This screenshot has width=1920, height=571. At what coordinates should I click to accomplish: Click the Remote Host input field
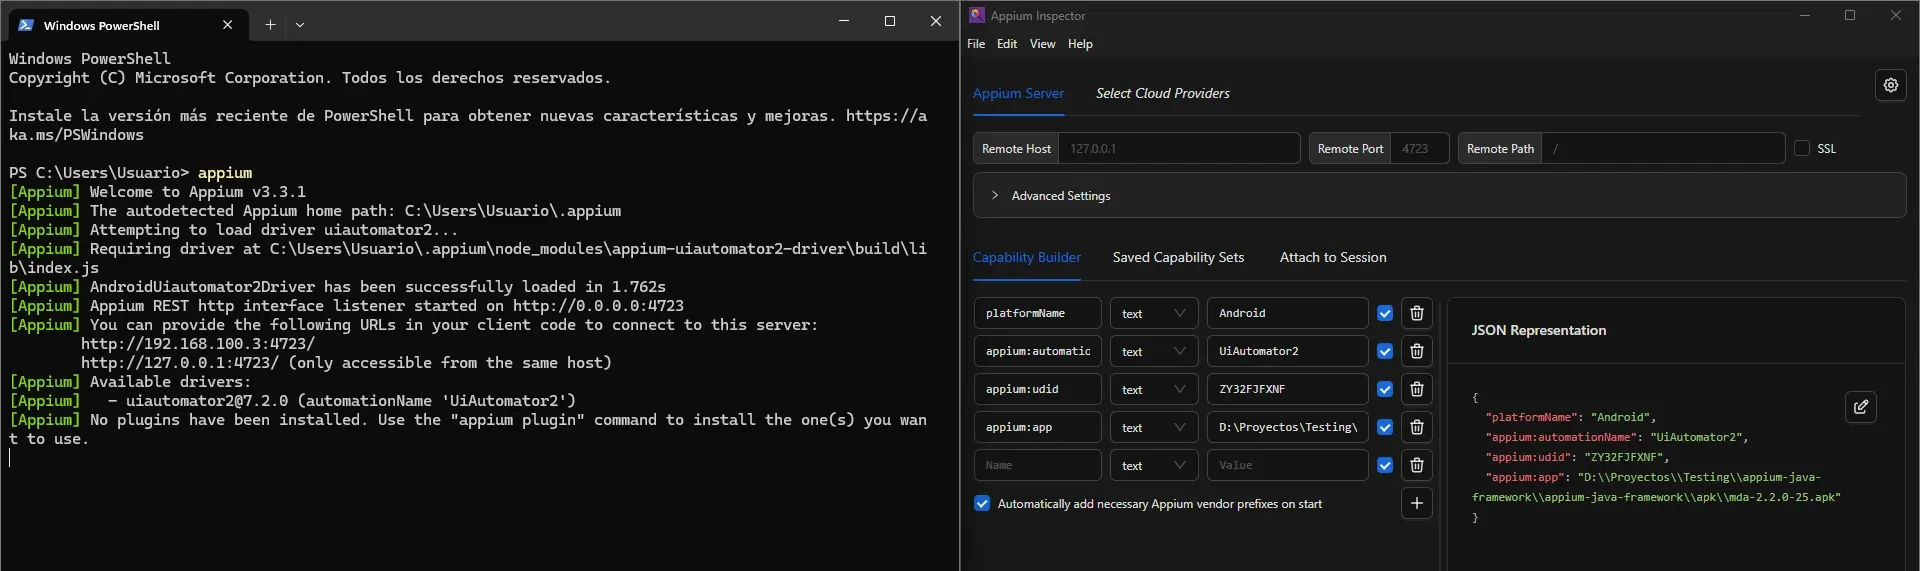coord(1179,148)
